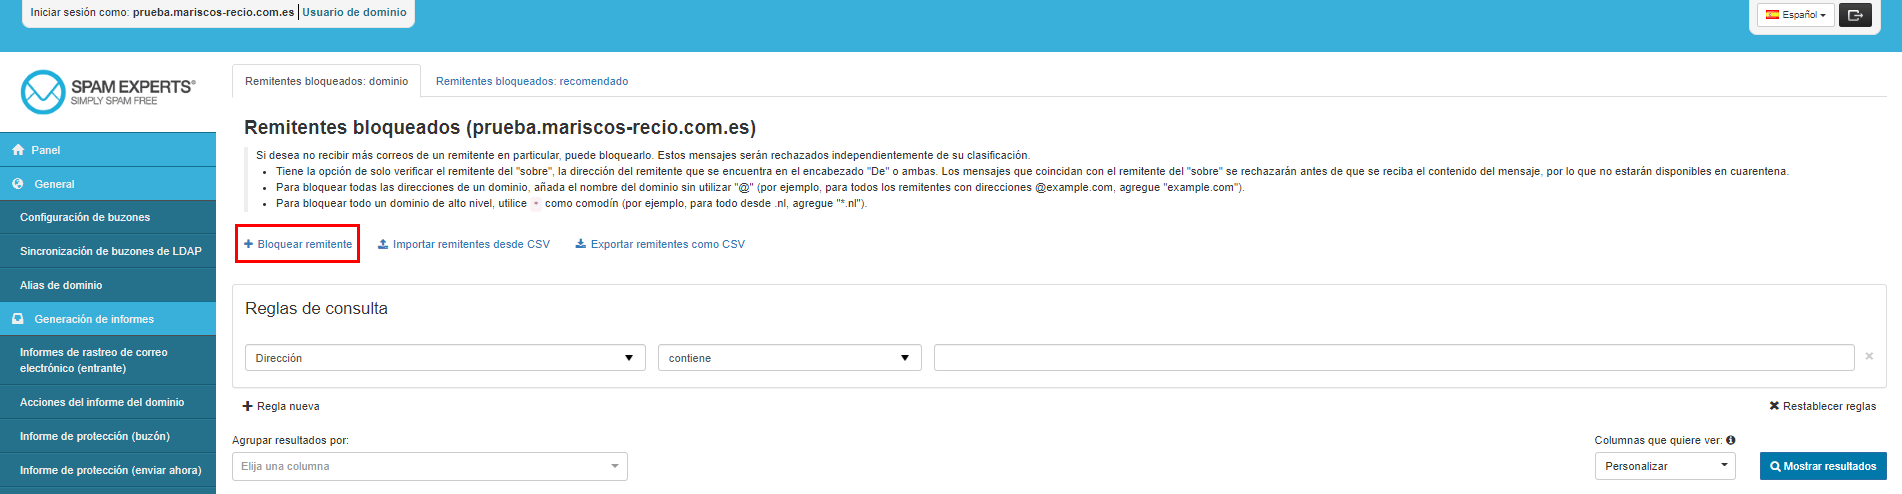Select Remitentes bloqueados: dominio tab
This screenshot has height=494, width=1902.
click(x=326, y=81)
